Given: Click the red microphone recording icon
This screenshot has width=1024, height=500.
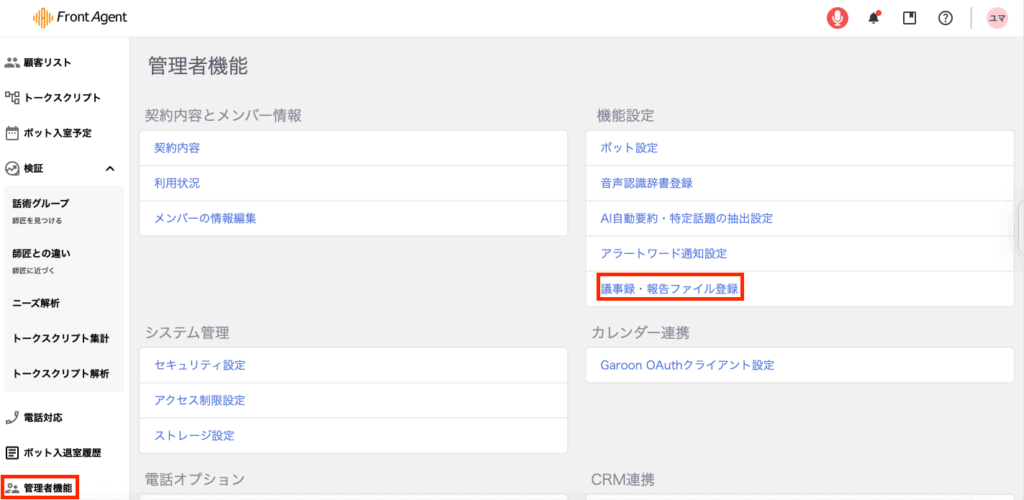Looking at the screenshot, I should [x=837, y=18].
